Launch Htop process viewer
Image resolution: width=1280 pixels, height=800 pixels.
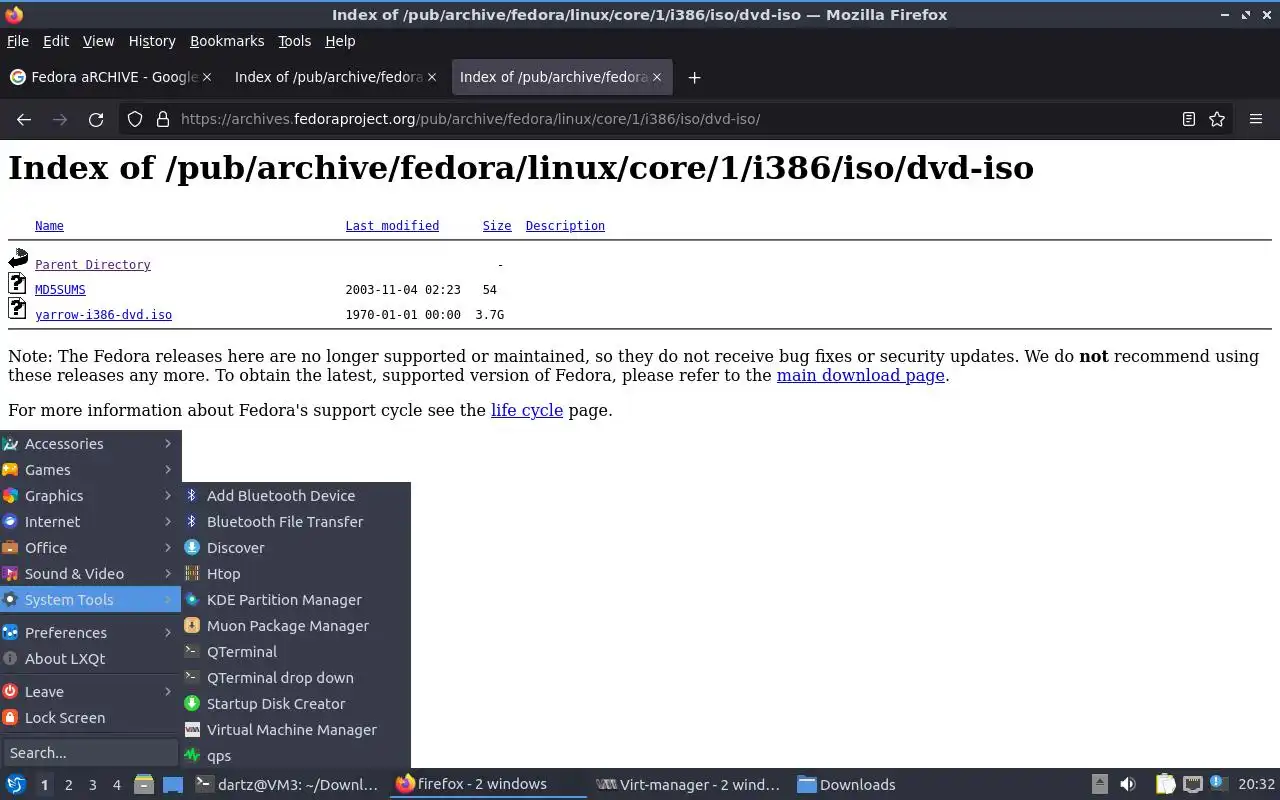click(x=296, y=574)
